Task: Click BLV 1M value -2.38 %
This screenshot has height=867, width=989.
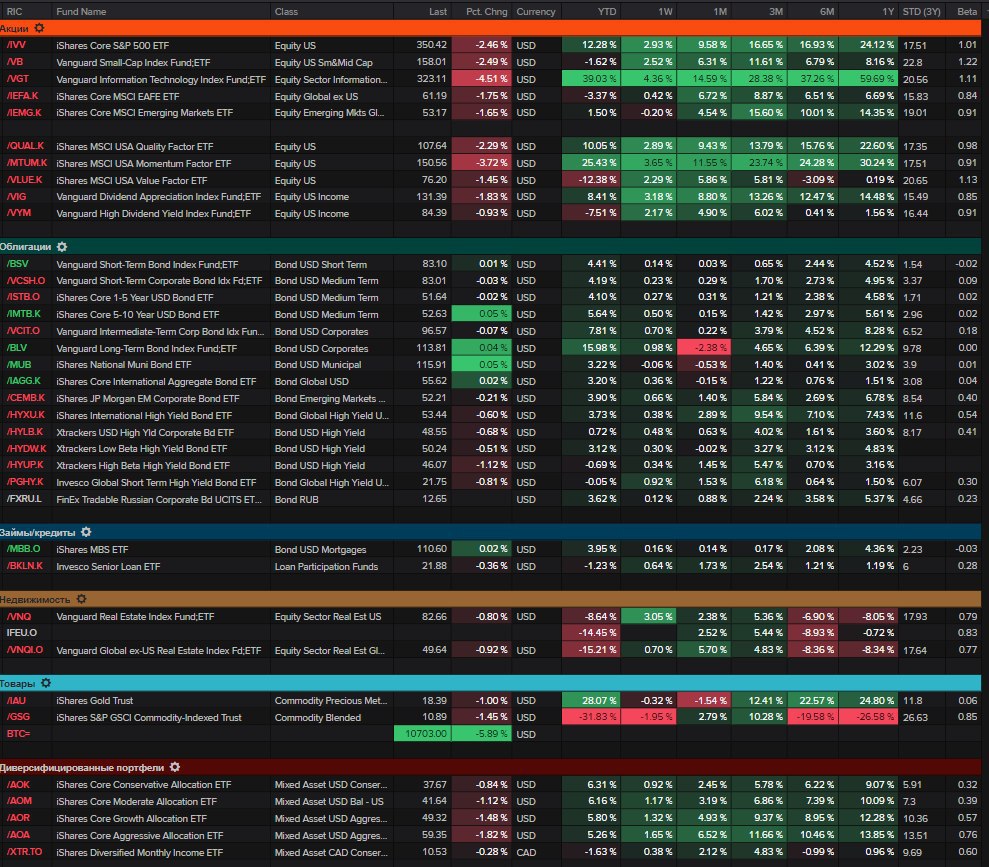Action: click(x=705, y=347)
